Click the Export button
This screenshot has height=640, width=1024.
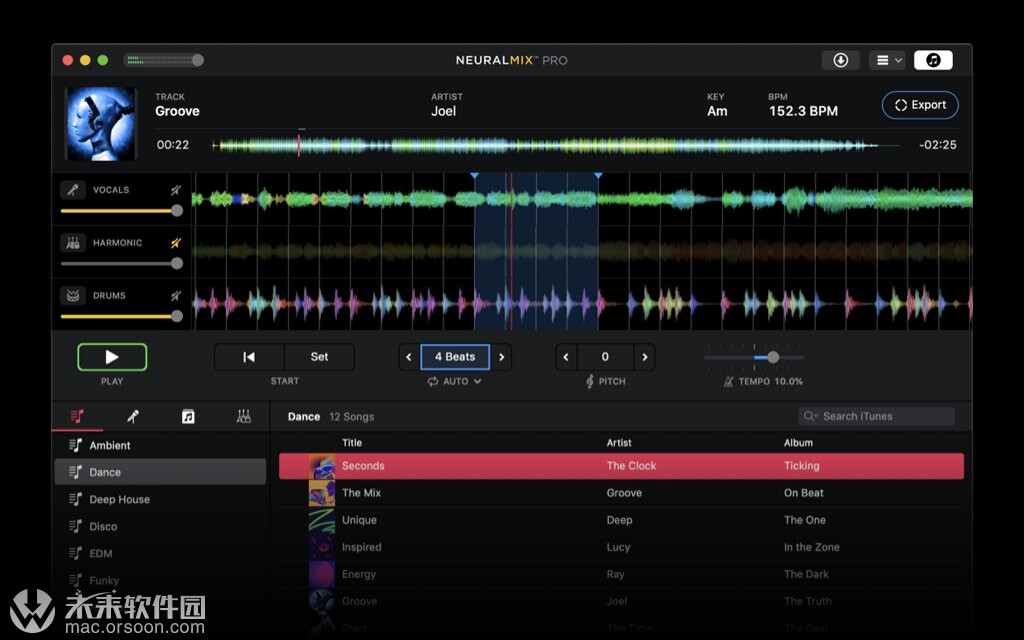(920, 105)
